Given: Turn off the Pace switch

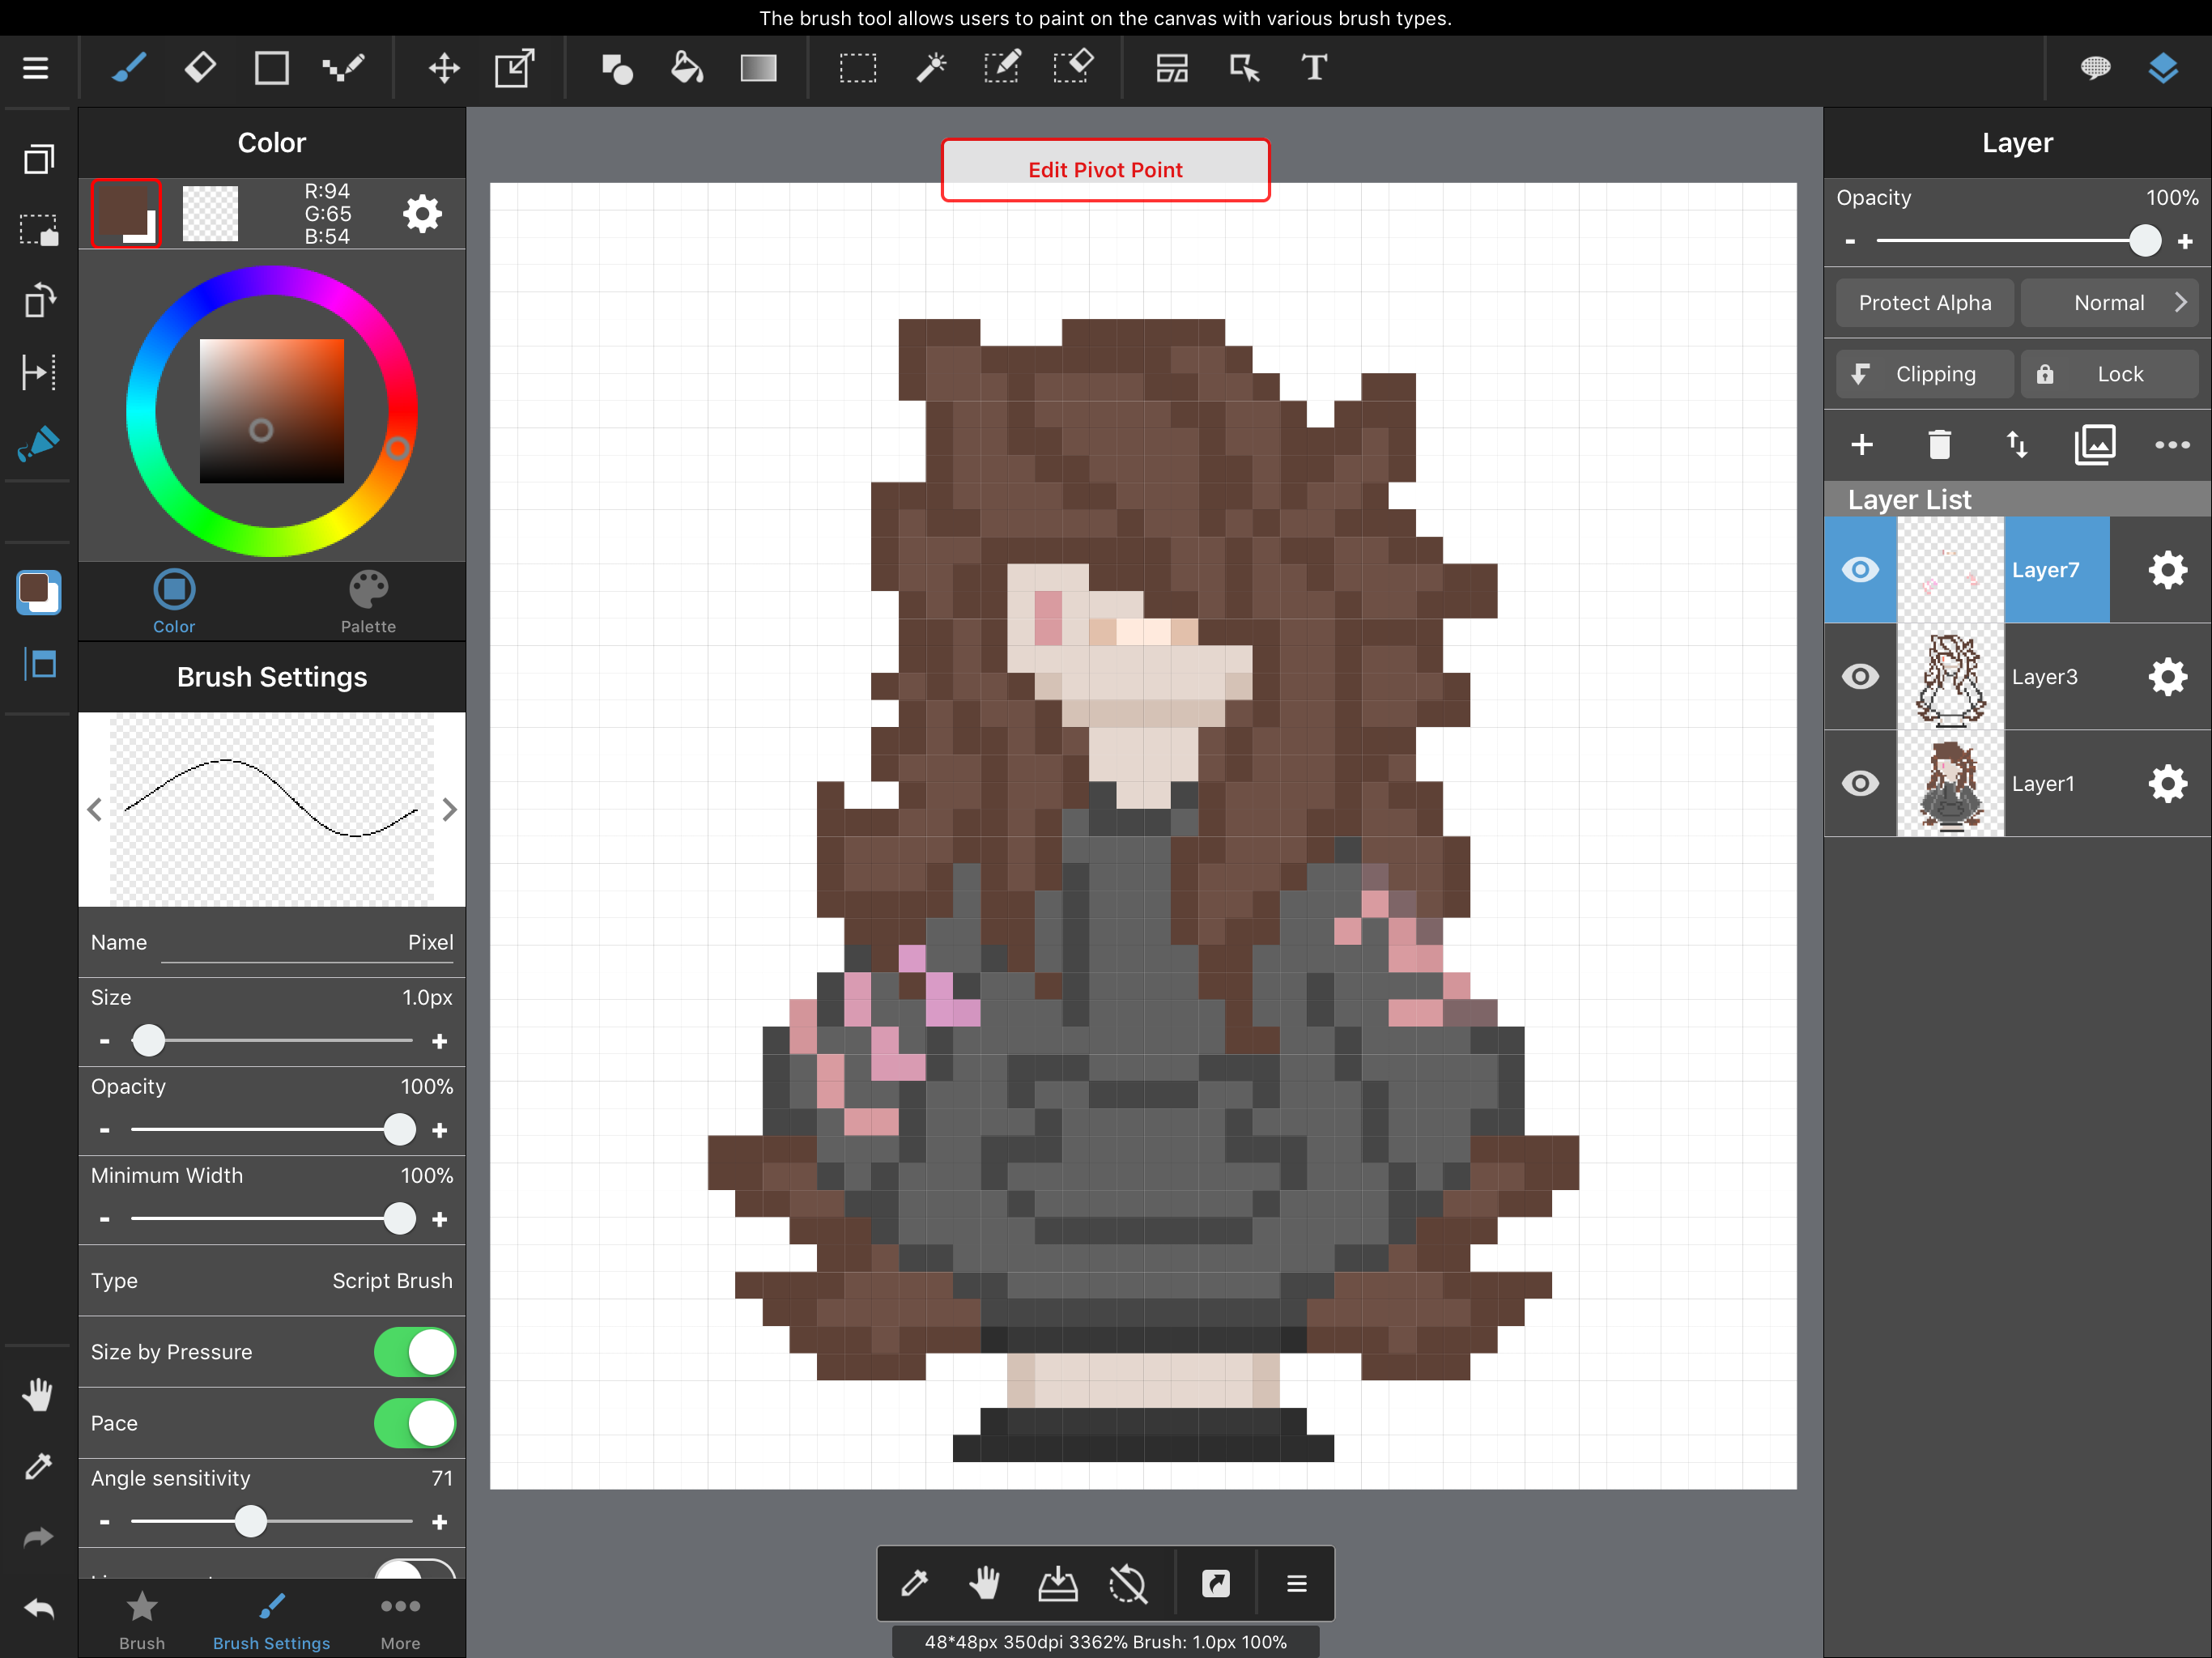Looking at the screenshot, I should (x=415, y=1423).
